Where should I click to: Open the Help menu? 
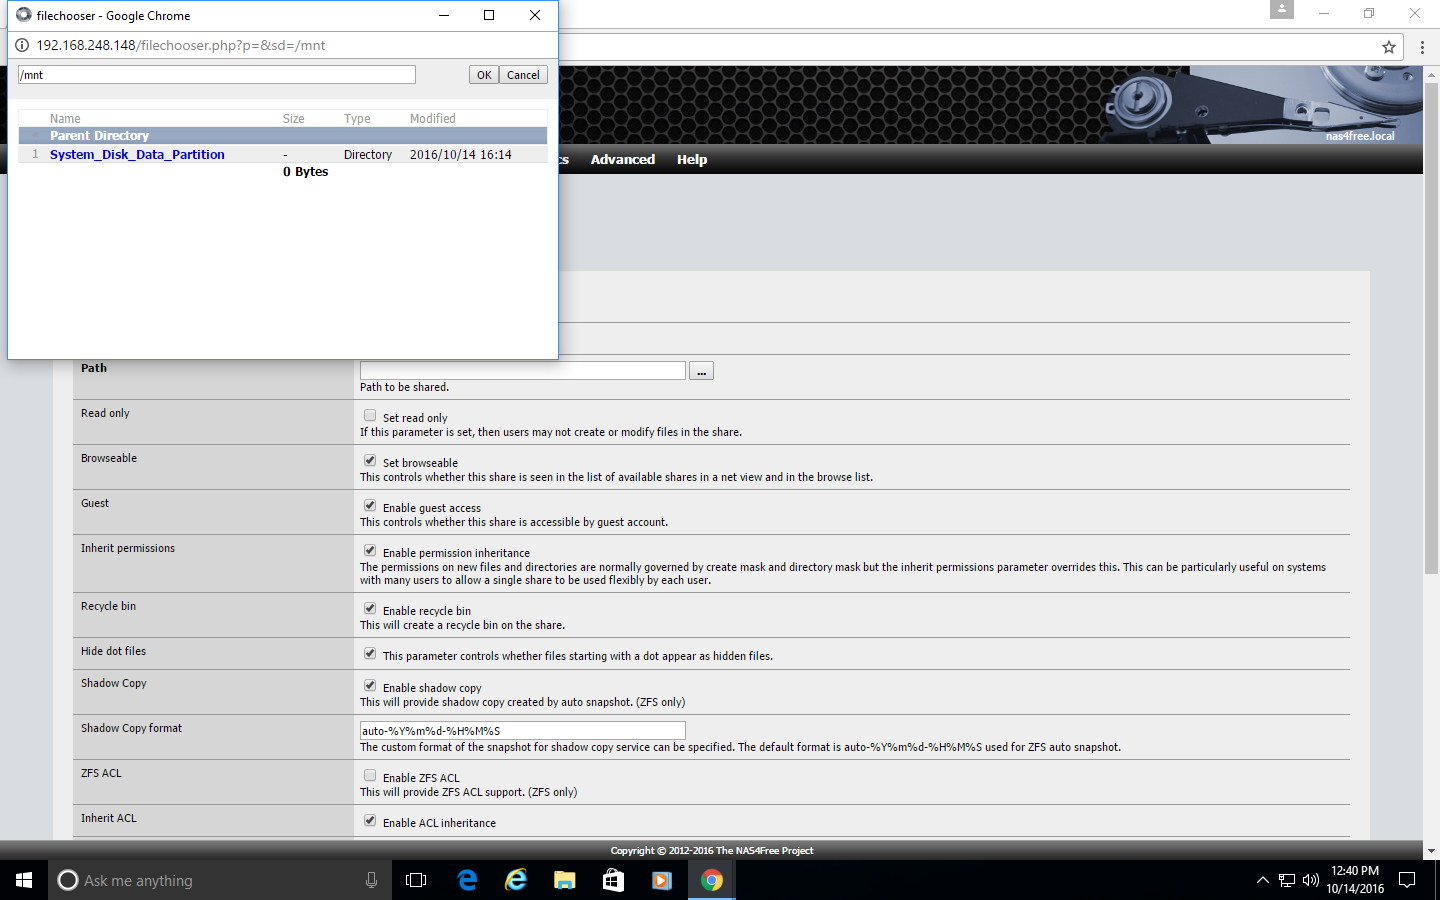pyautogui.click(x=691, y=160)
